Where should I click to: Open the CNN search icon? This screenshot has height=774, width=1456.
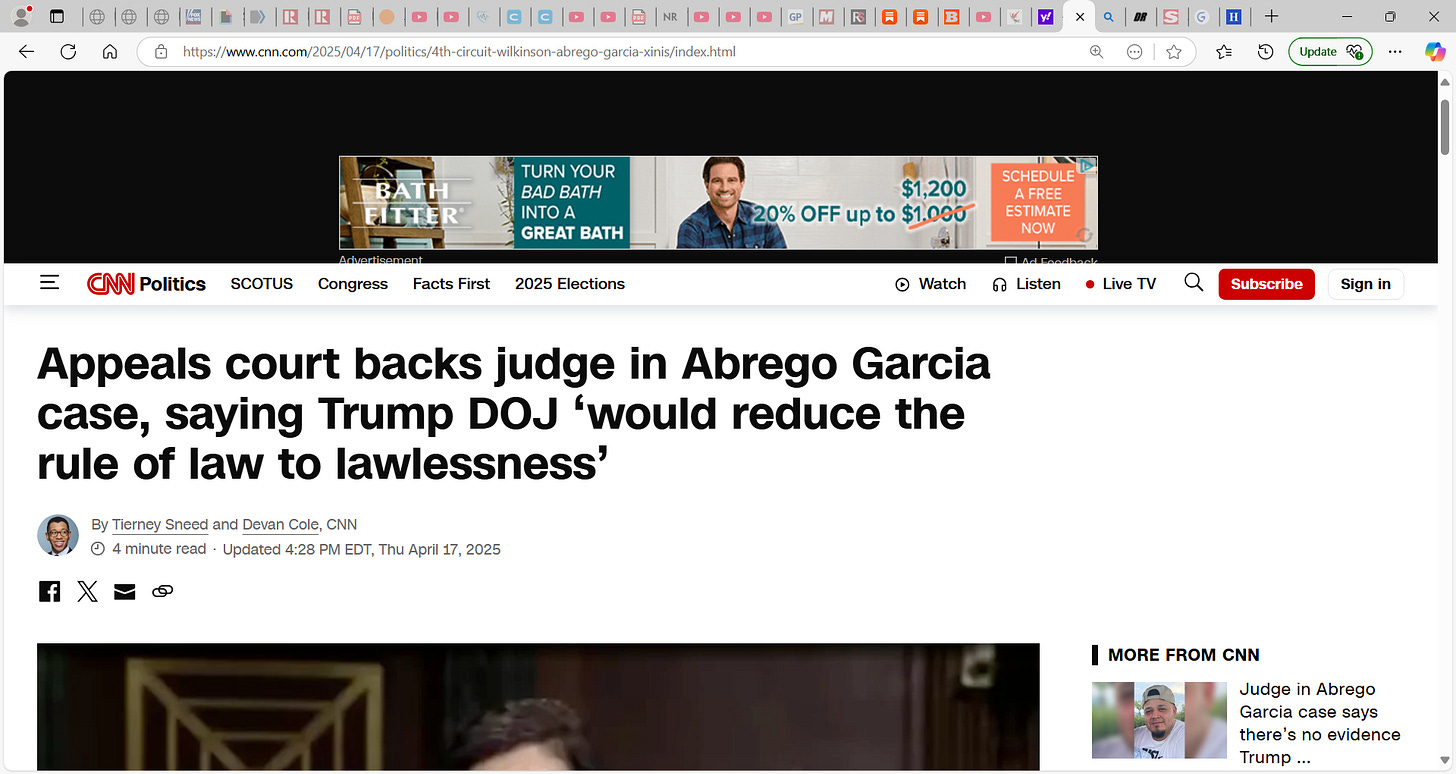(1193, 283)
